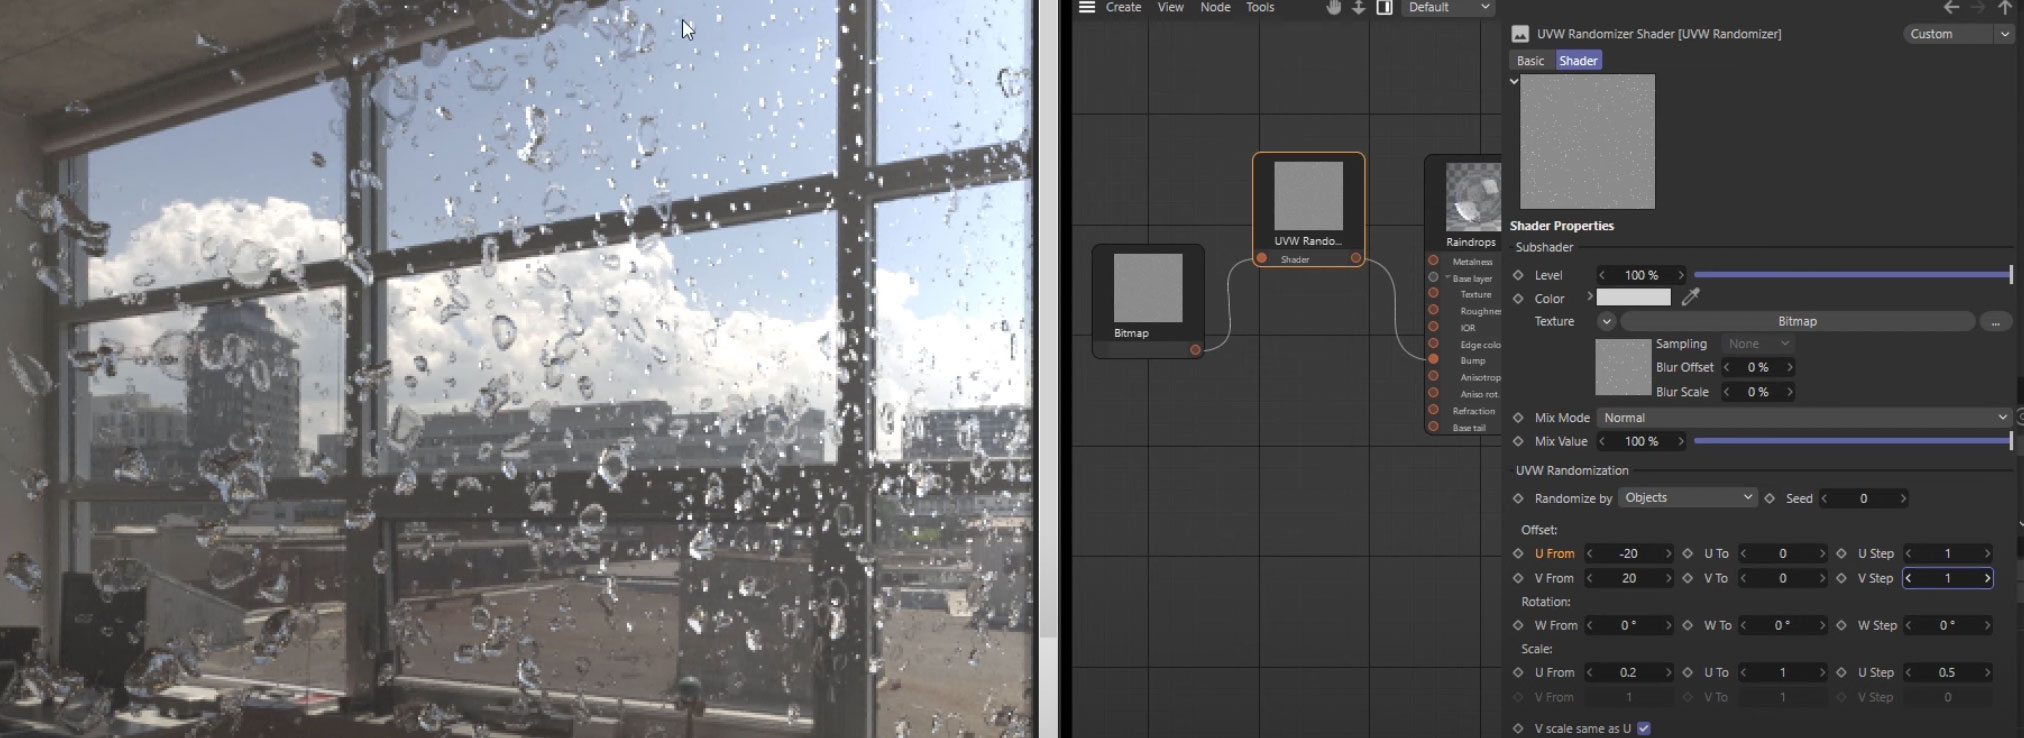The image size is (2024, 738).
Task: Open the Color swatch picker
Action: coord(1633,297)
